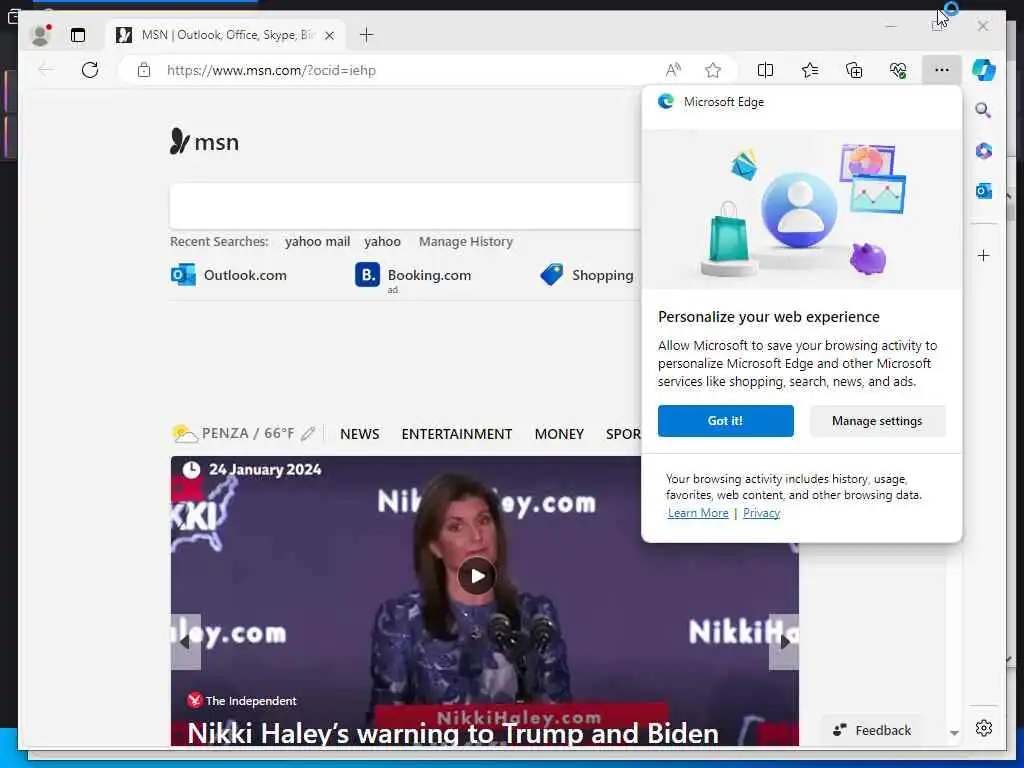Screen dimensions: 1024x768
Task: Add sidebar app with plus icon
Action: [984, 255]
